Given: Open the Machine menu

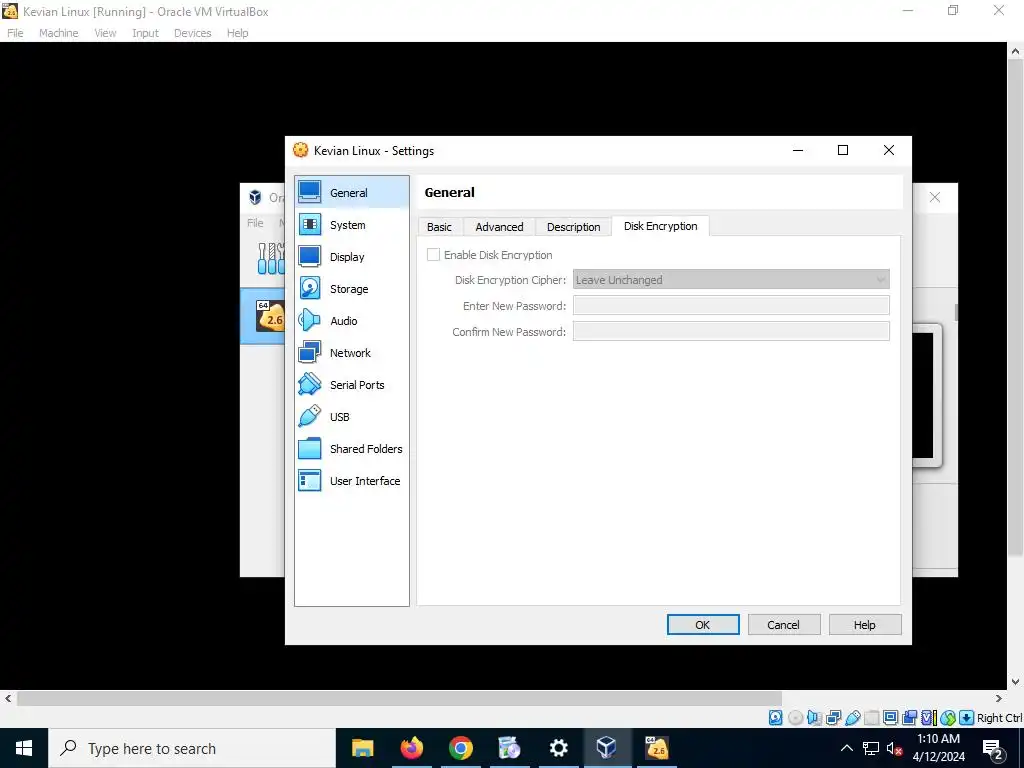Looking at the screenshot, I should 59,33.
